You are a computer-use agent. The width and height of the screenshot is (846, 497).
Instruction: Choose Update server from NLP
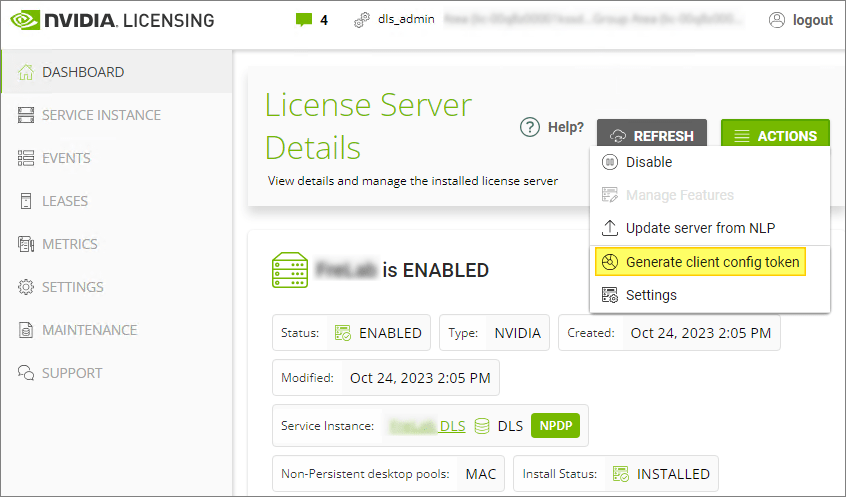click(x=700, y=228)
